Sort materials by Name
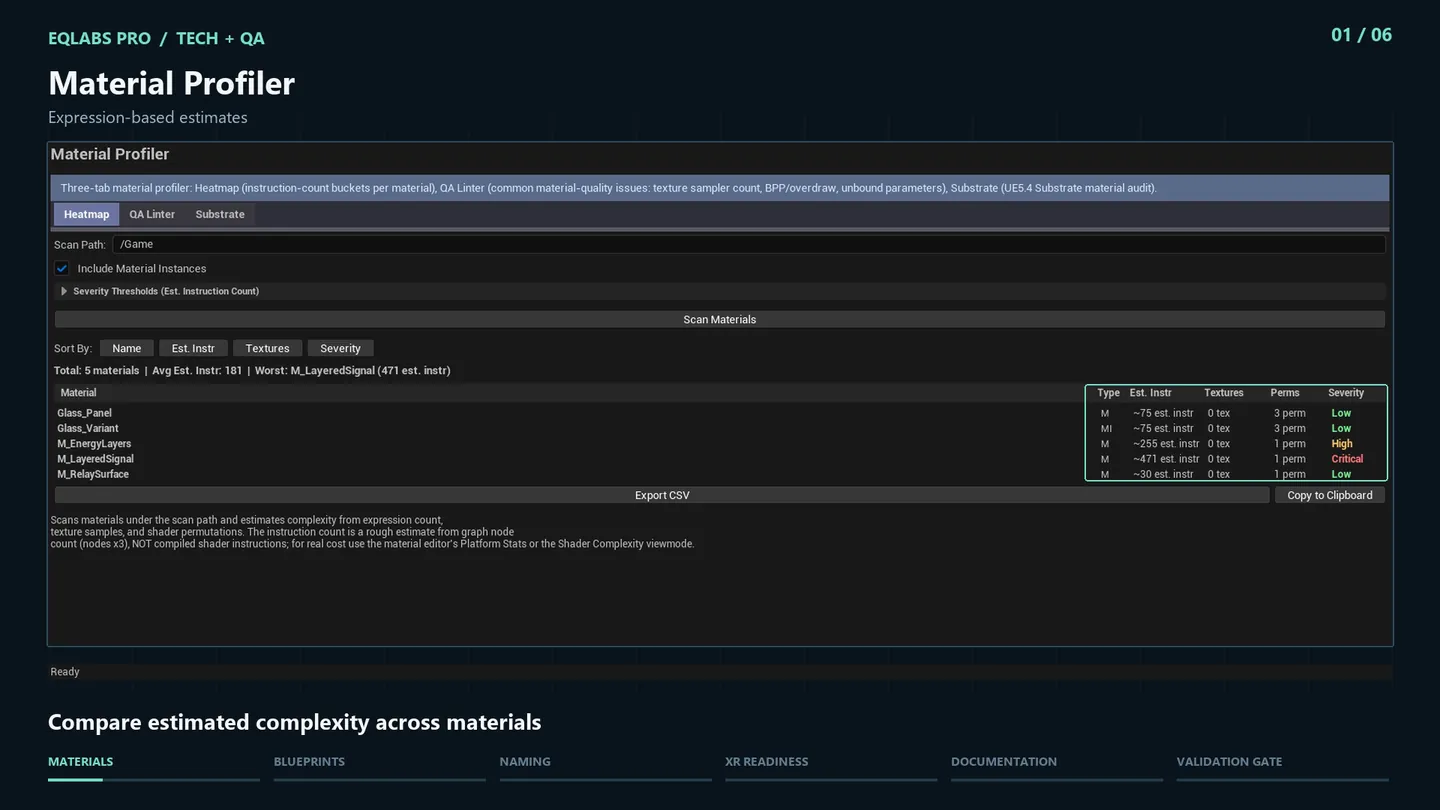 127,348
